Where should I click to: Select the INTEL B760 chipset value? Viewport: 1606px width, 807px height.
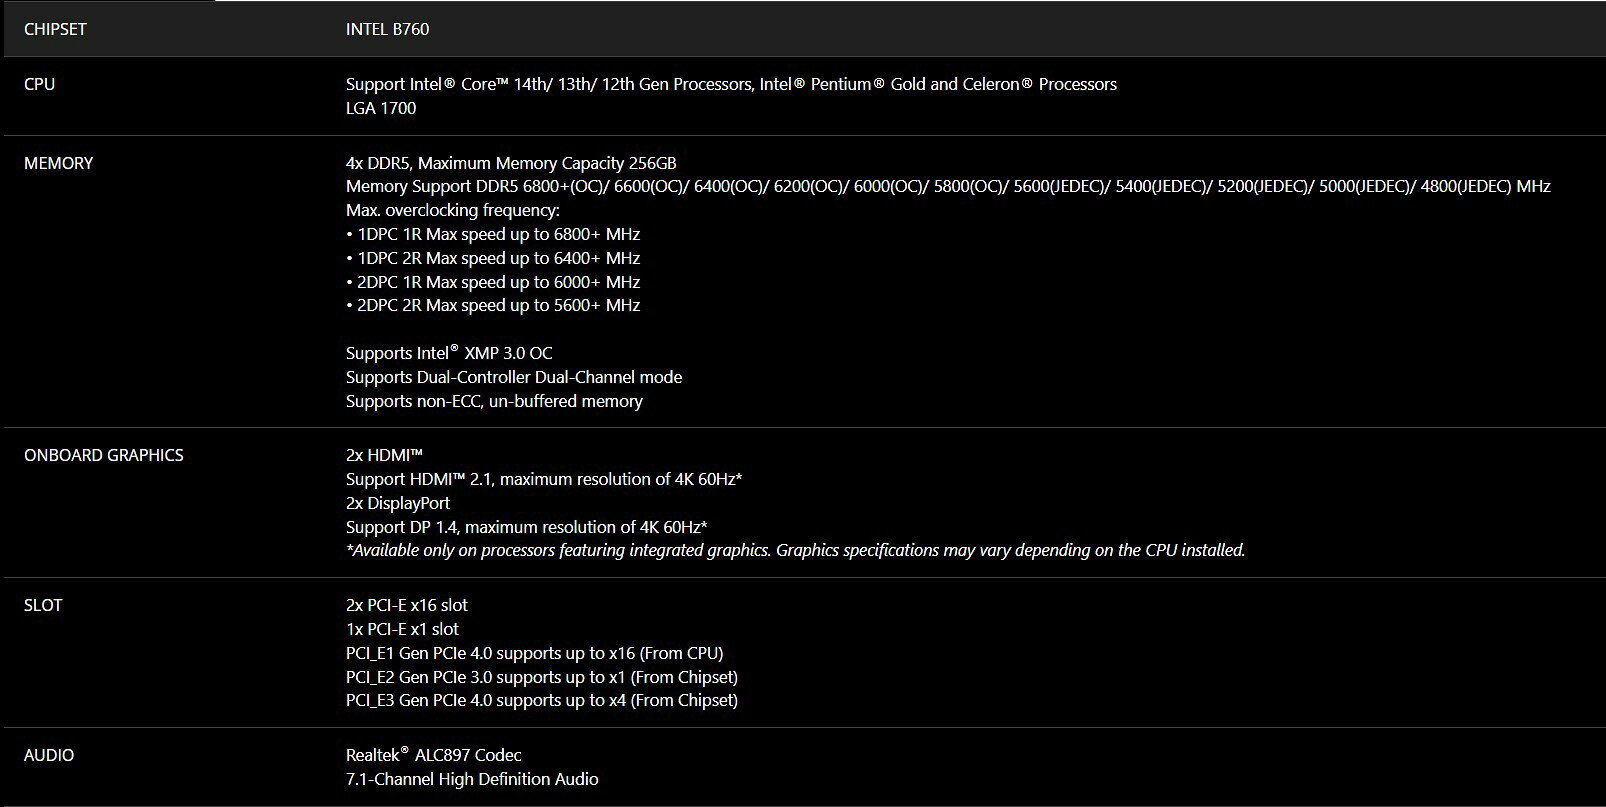[387, 29]
